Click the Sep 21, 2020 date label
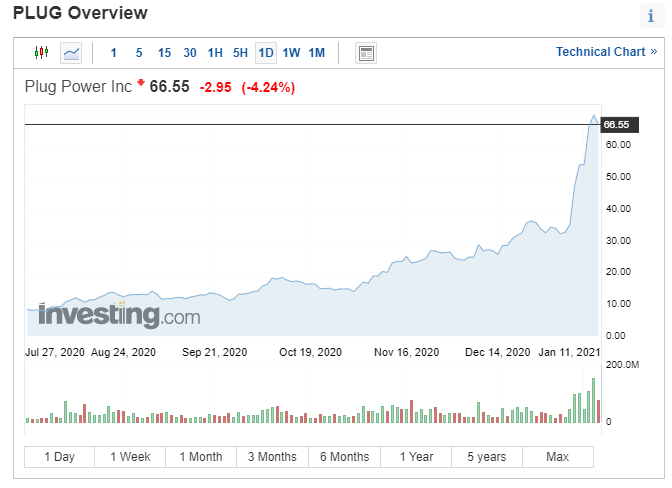672x488 pixels. [x=215, y=352]
